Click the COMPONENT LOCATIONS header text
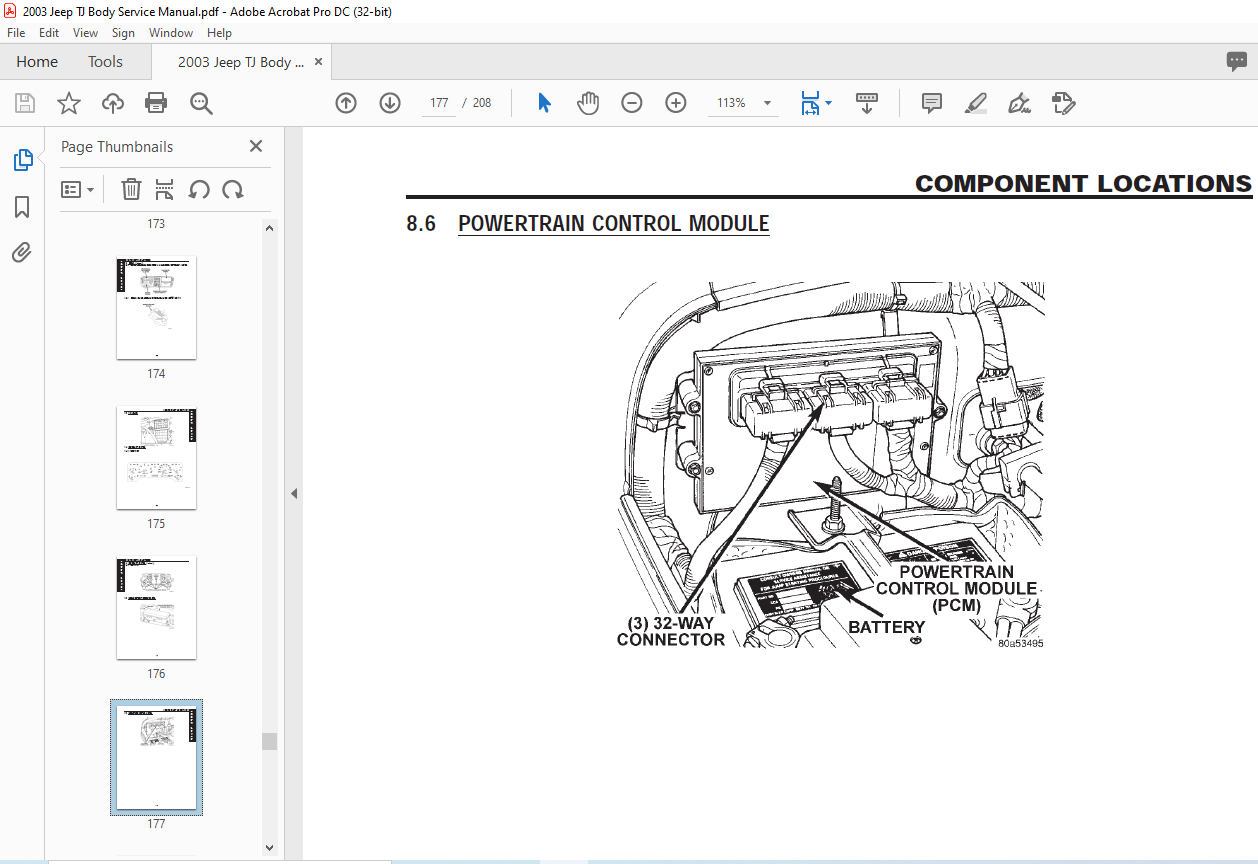The height and width of the screenshot is (864, 1258). 1083,184
